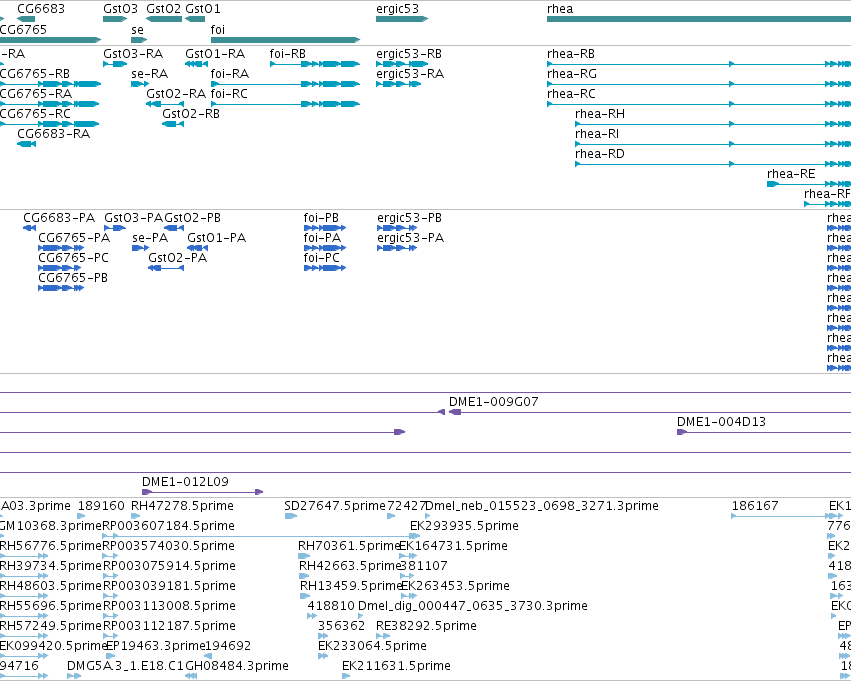Select transcript rhea-RI

coord(713,144)
